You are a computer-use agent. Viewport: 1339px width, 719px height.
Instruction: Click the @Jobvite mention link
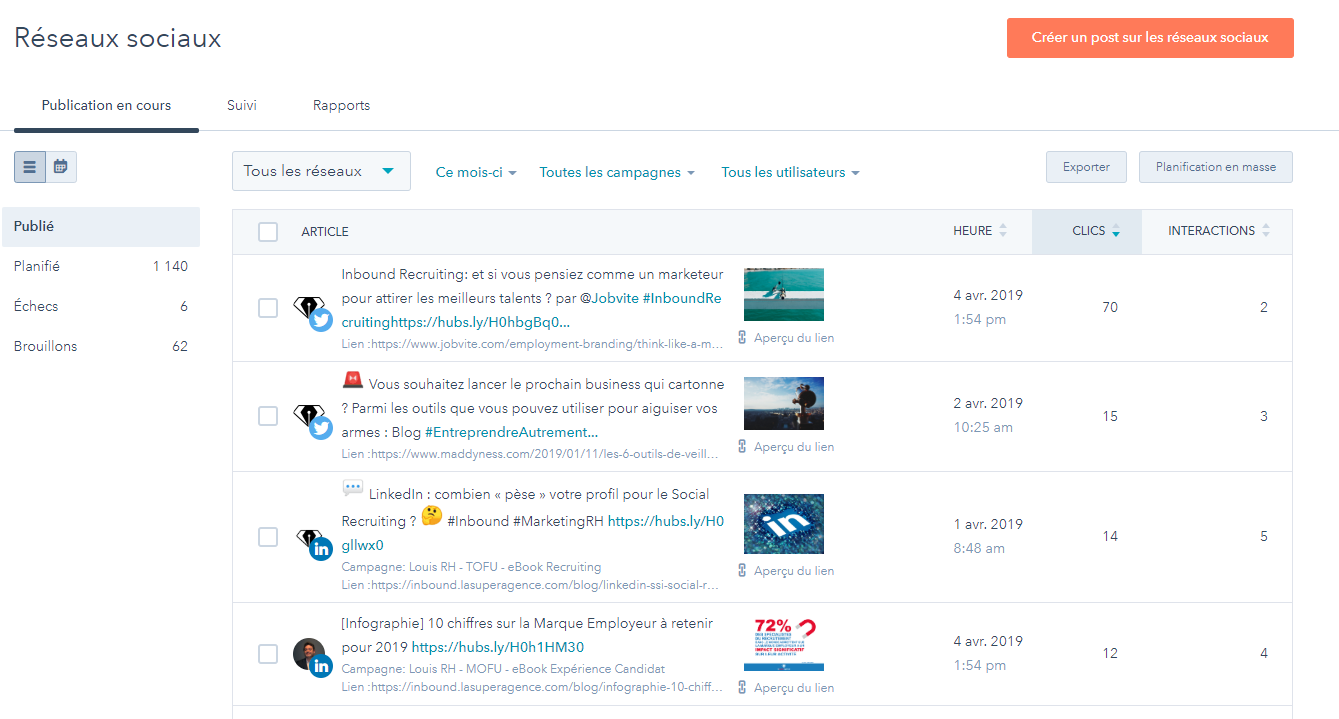click(x=609, y=298)
